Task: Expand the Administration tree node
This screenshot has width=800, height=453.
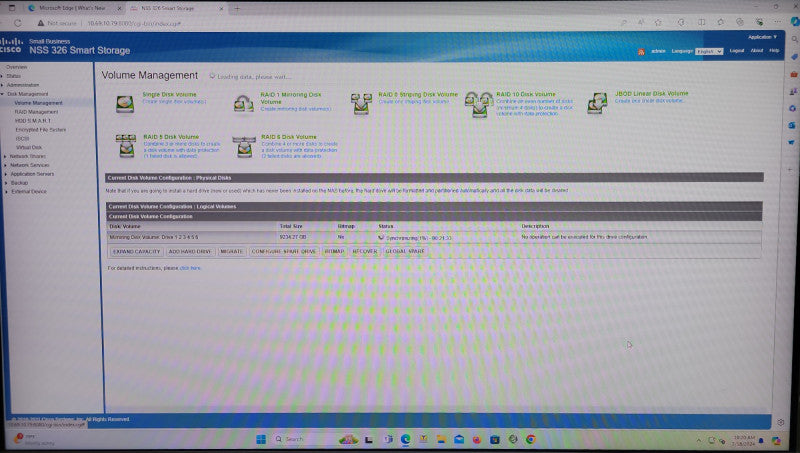Action: (3, 85)
